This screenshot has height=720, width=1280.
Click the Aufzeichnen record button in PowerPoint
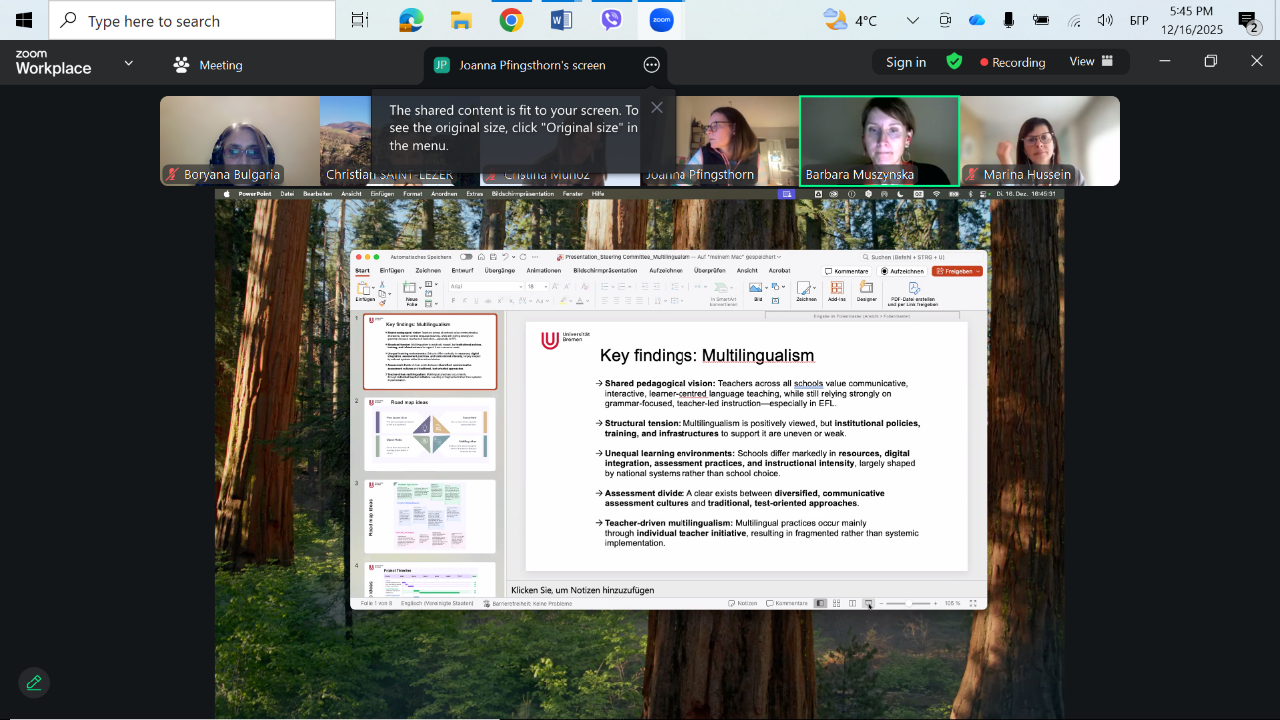tap(902, 271)
